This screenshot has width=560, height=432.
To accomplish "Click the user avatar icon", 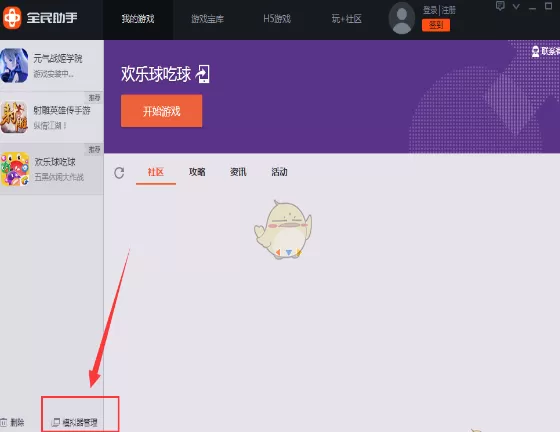I will pos(402,19).
